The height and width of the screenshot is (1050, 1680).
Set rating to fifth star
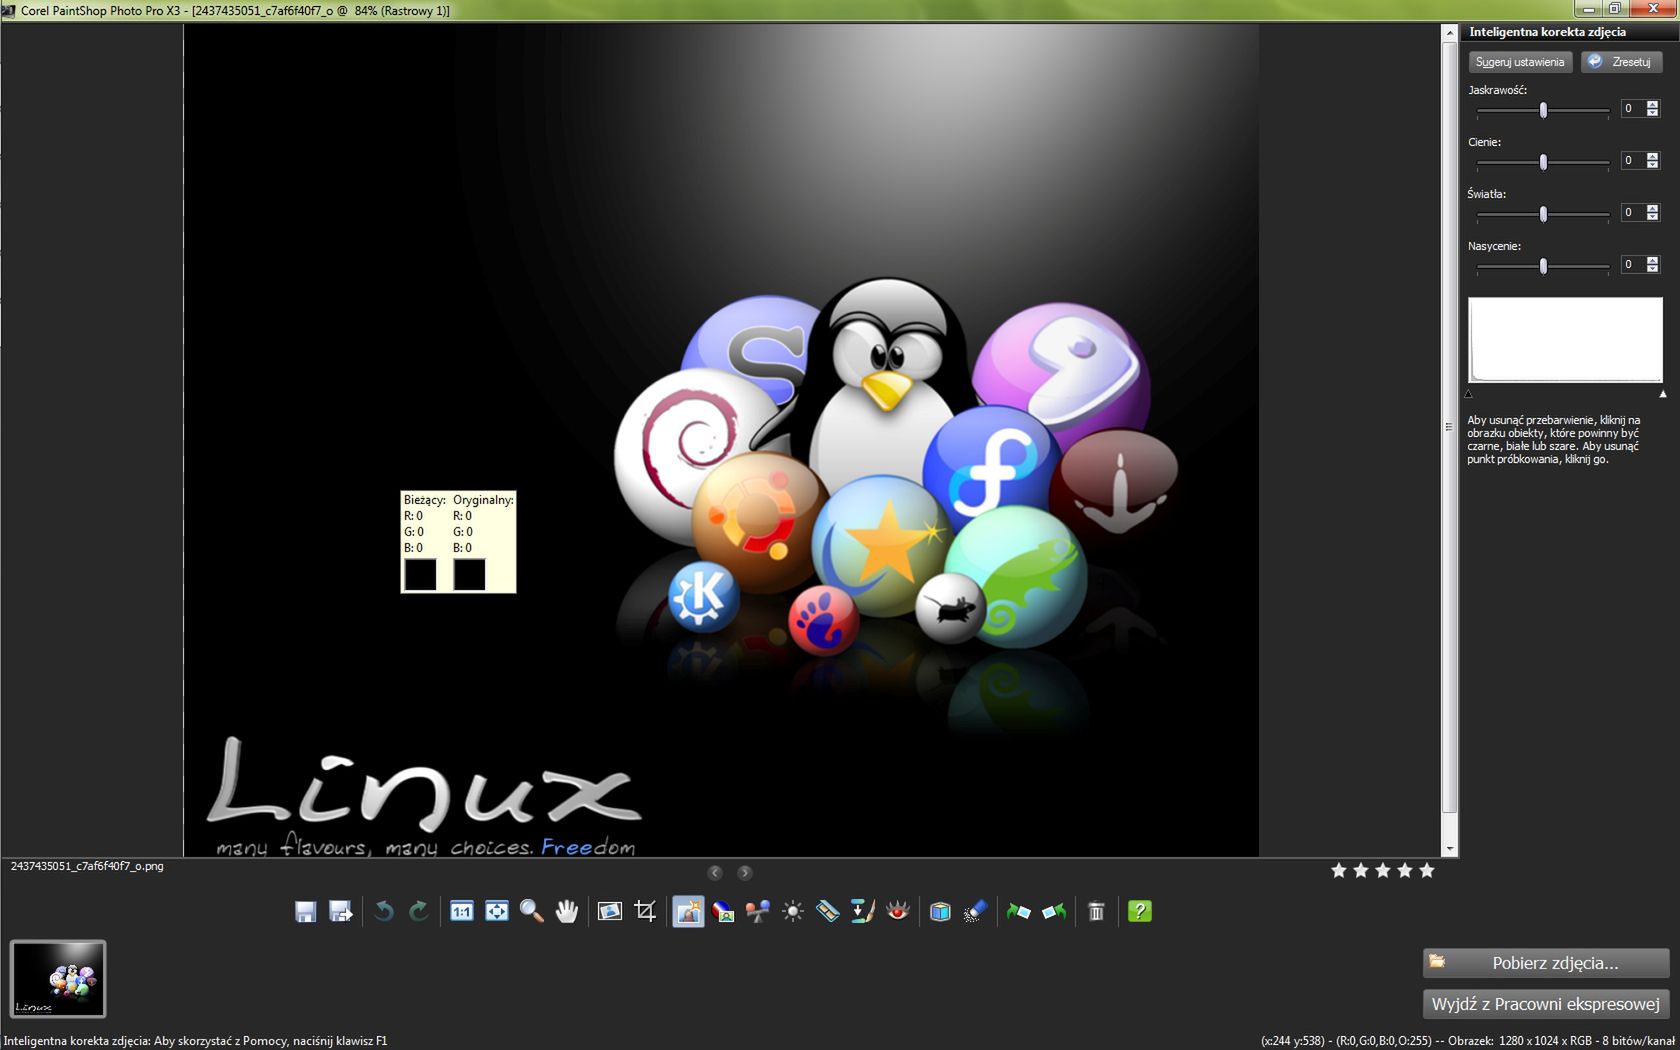[x=1427, y=871]
